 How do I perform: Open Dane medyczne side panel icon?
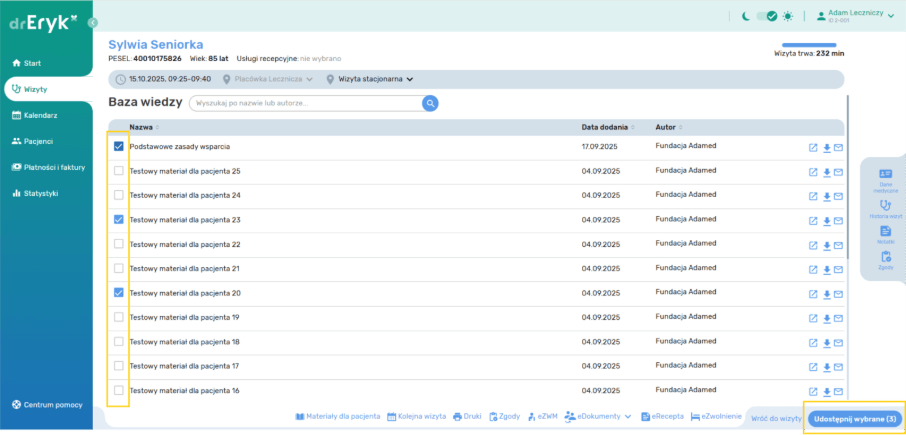885,178
